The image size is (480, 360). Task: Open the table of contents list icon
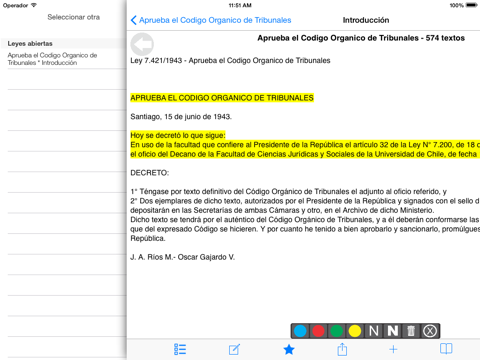[180, 349]
